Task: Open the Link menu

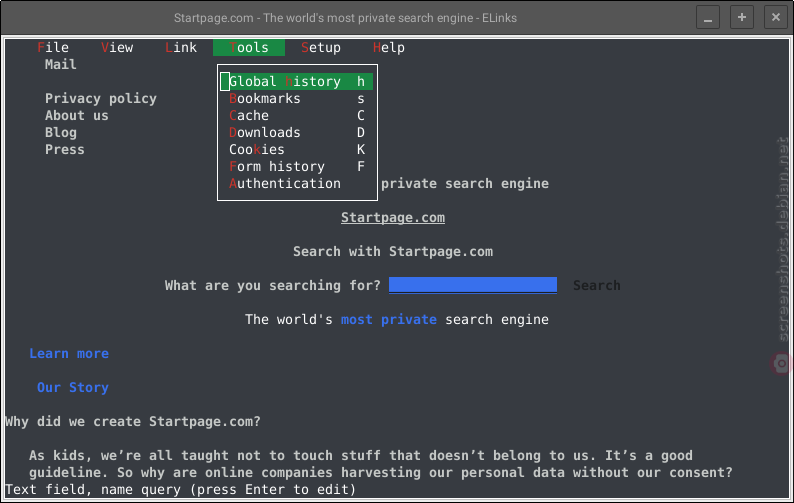Action: coord(181,48)
